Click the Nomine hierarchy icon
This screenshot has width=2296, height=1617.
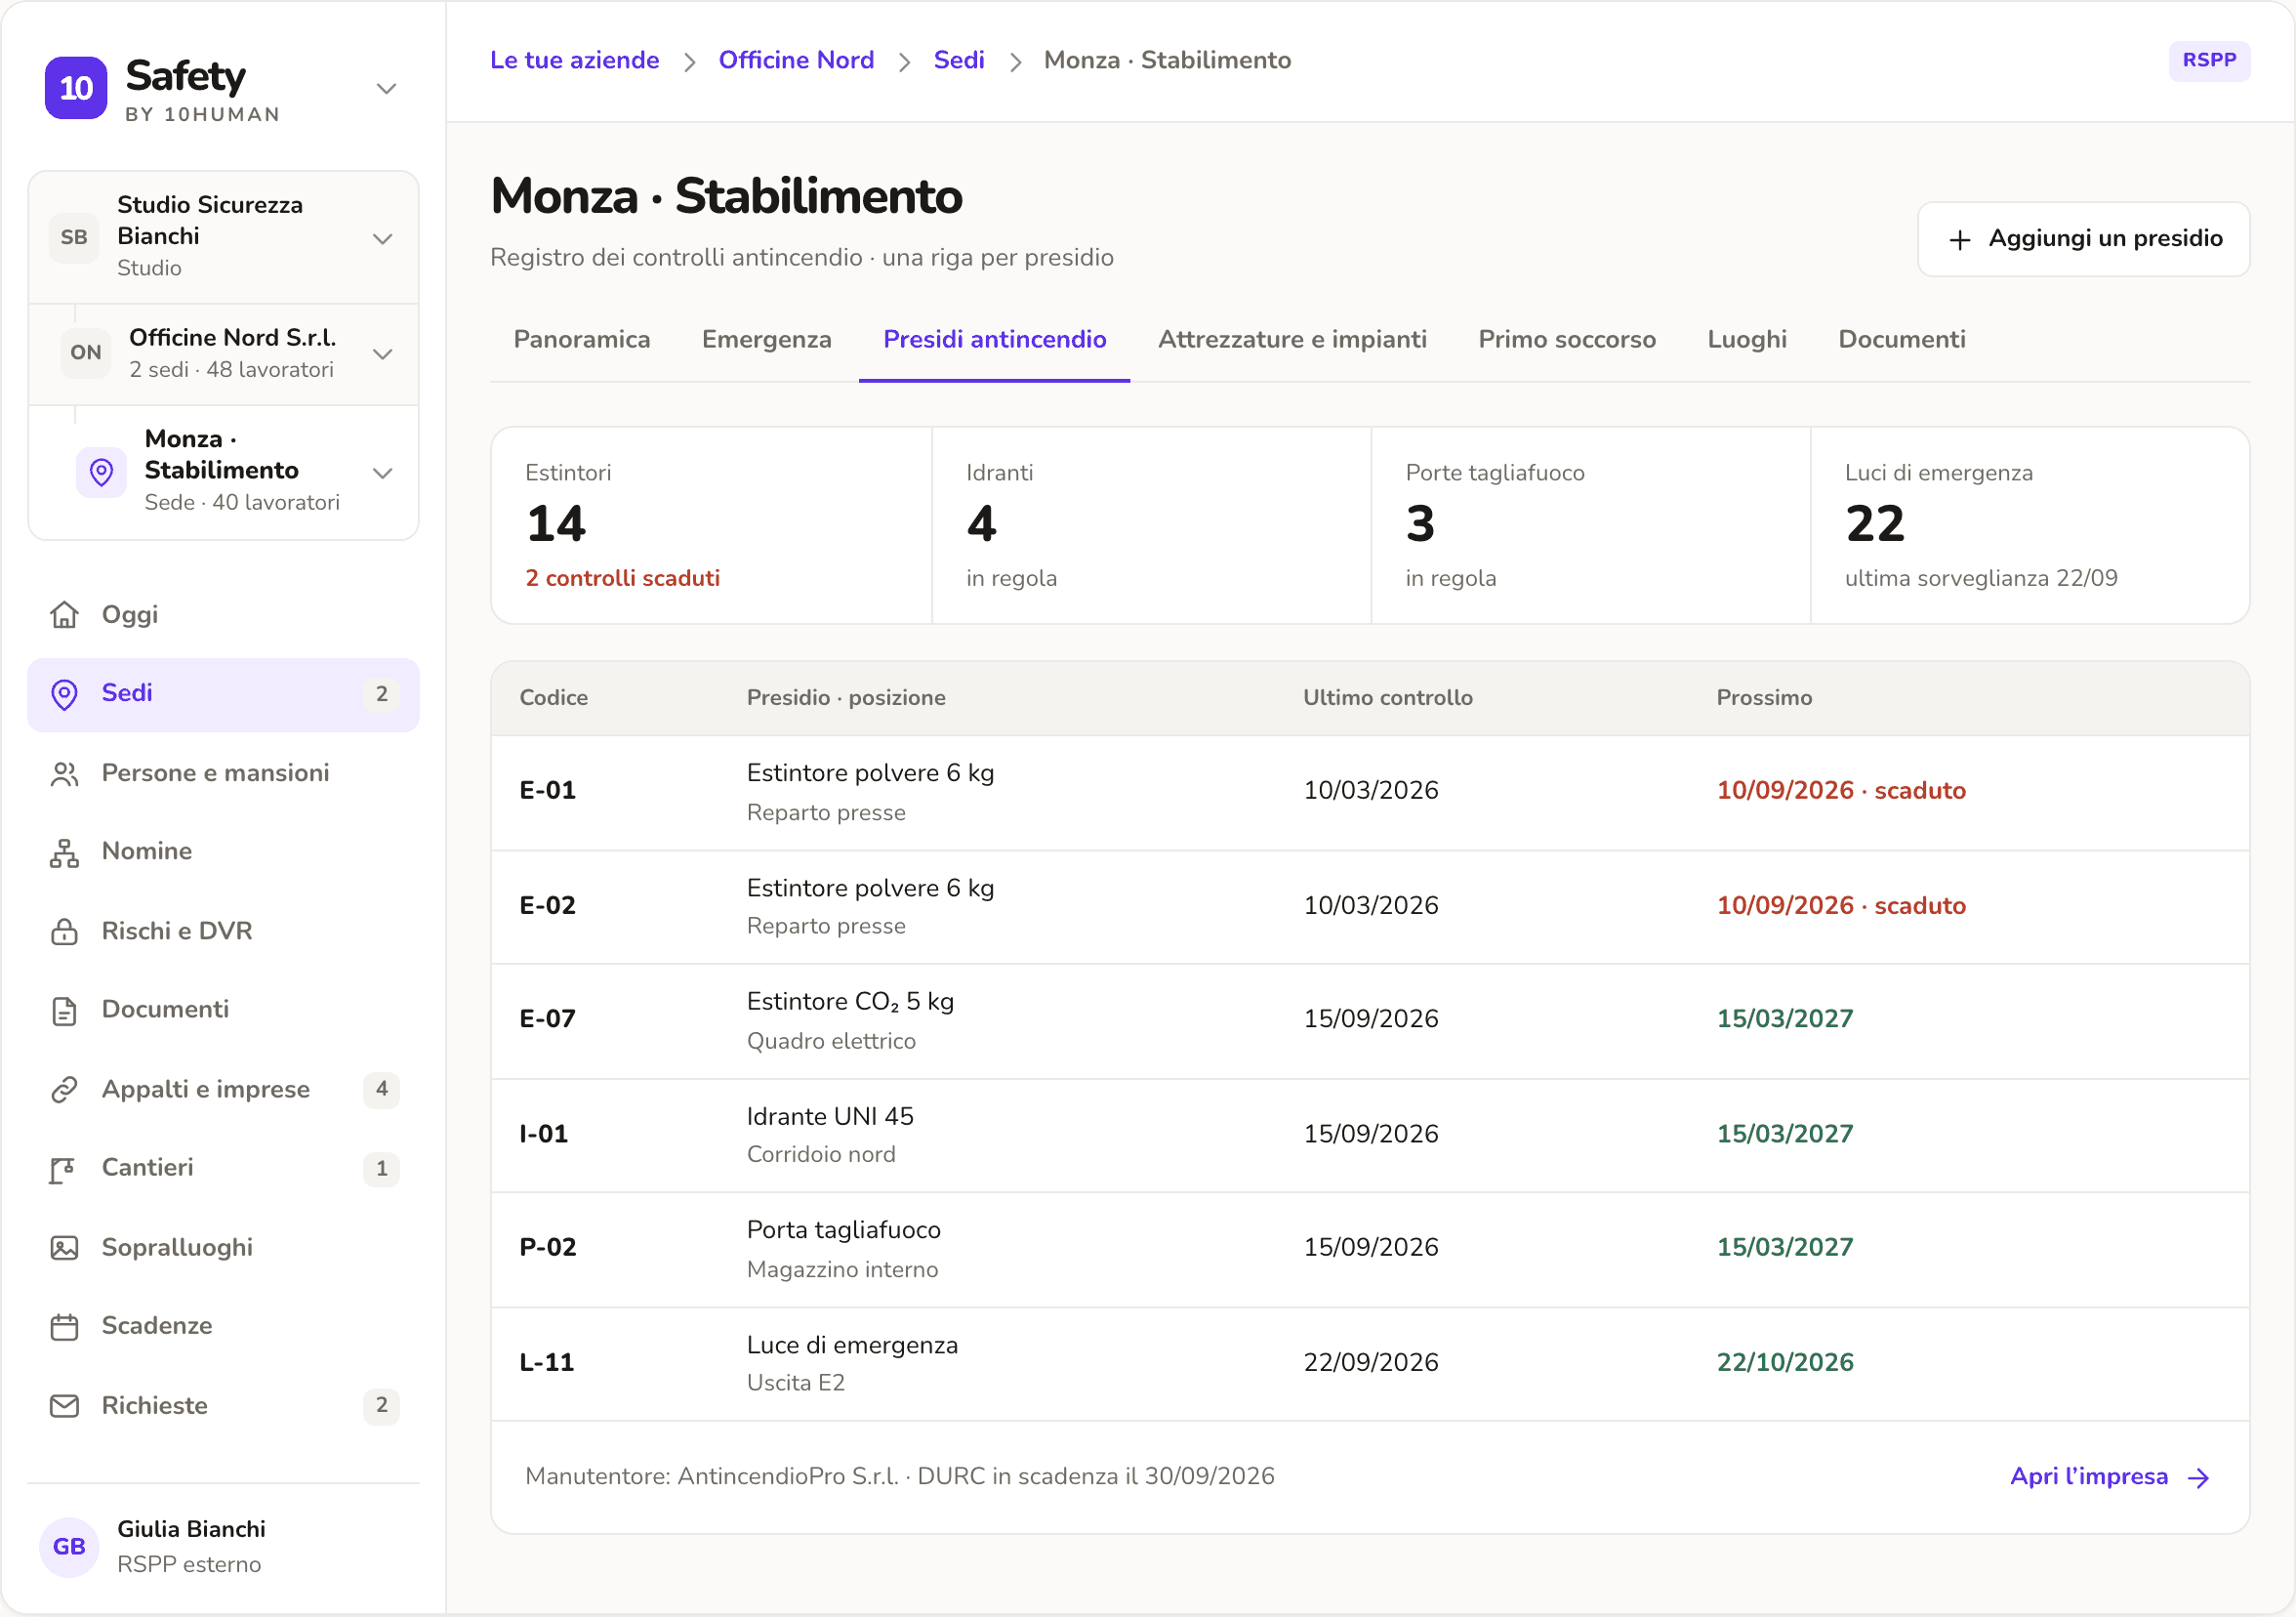[x=65, y=852]
